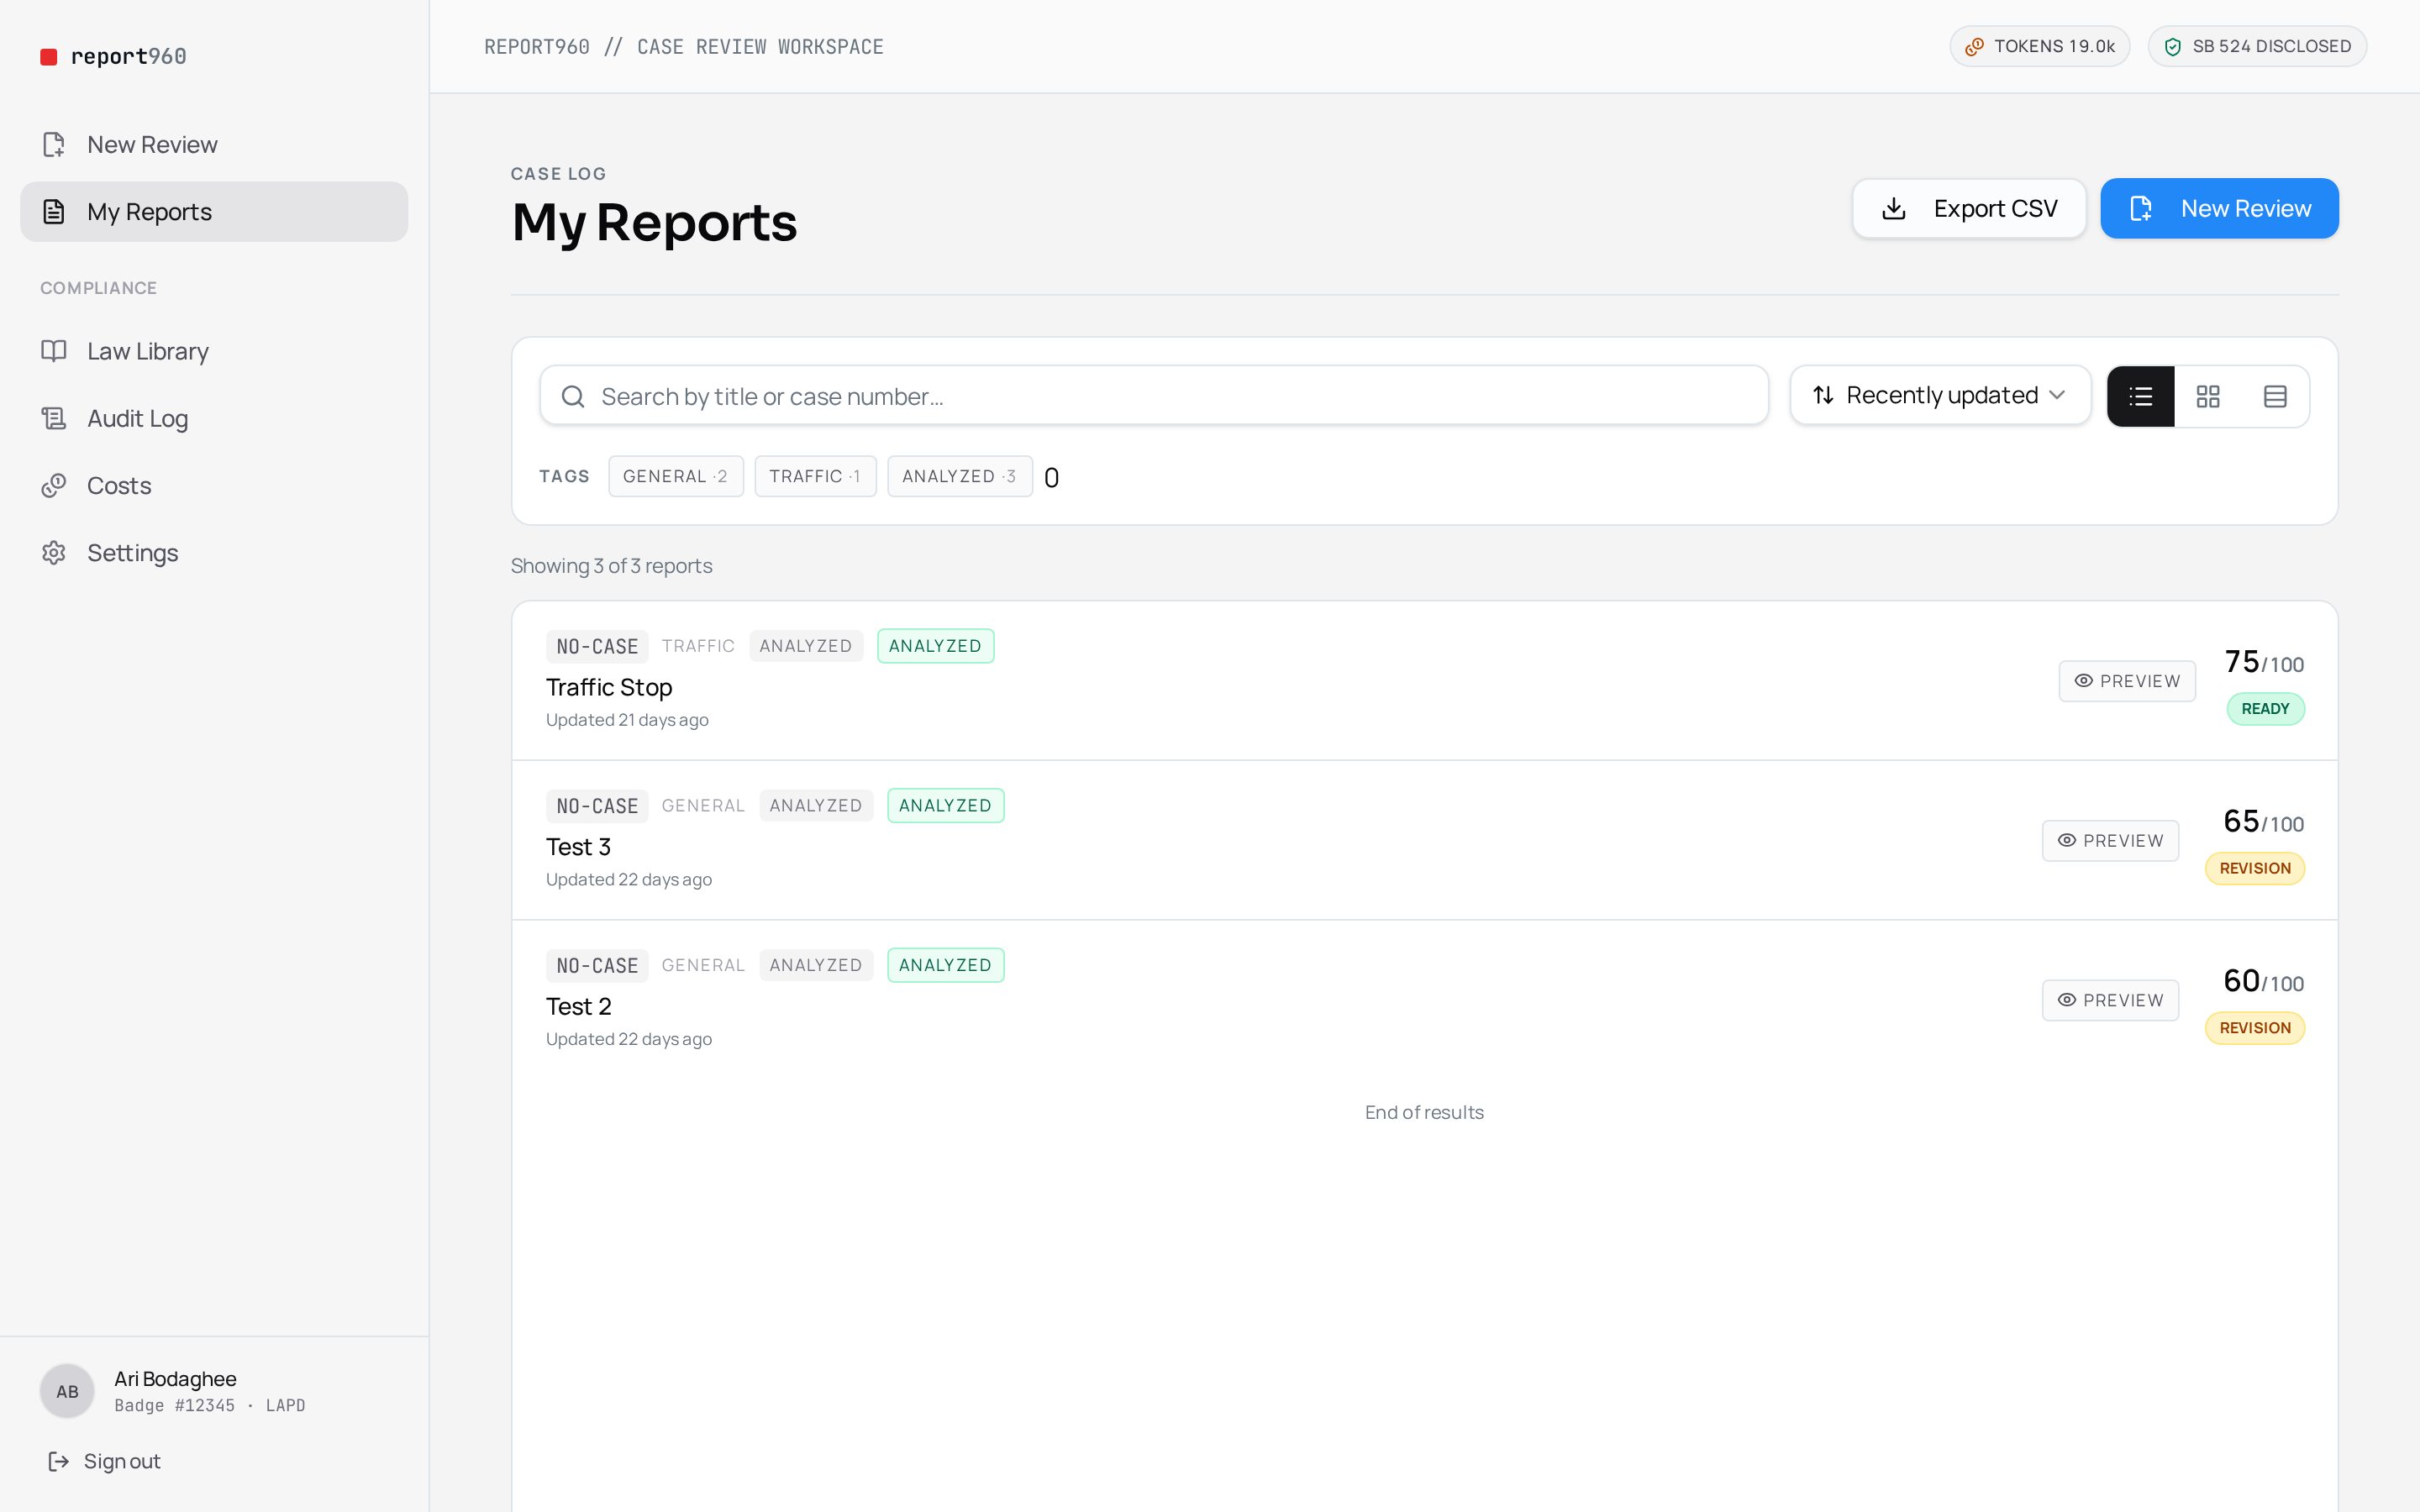The width and height of the screenshot is (2420, 1512).
Task: Select My Reports in the sidebar
Action: click(x=214, y=212)
